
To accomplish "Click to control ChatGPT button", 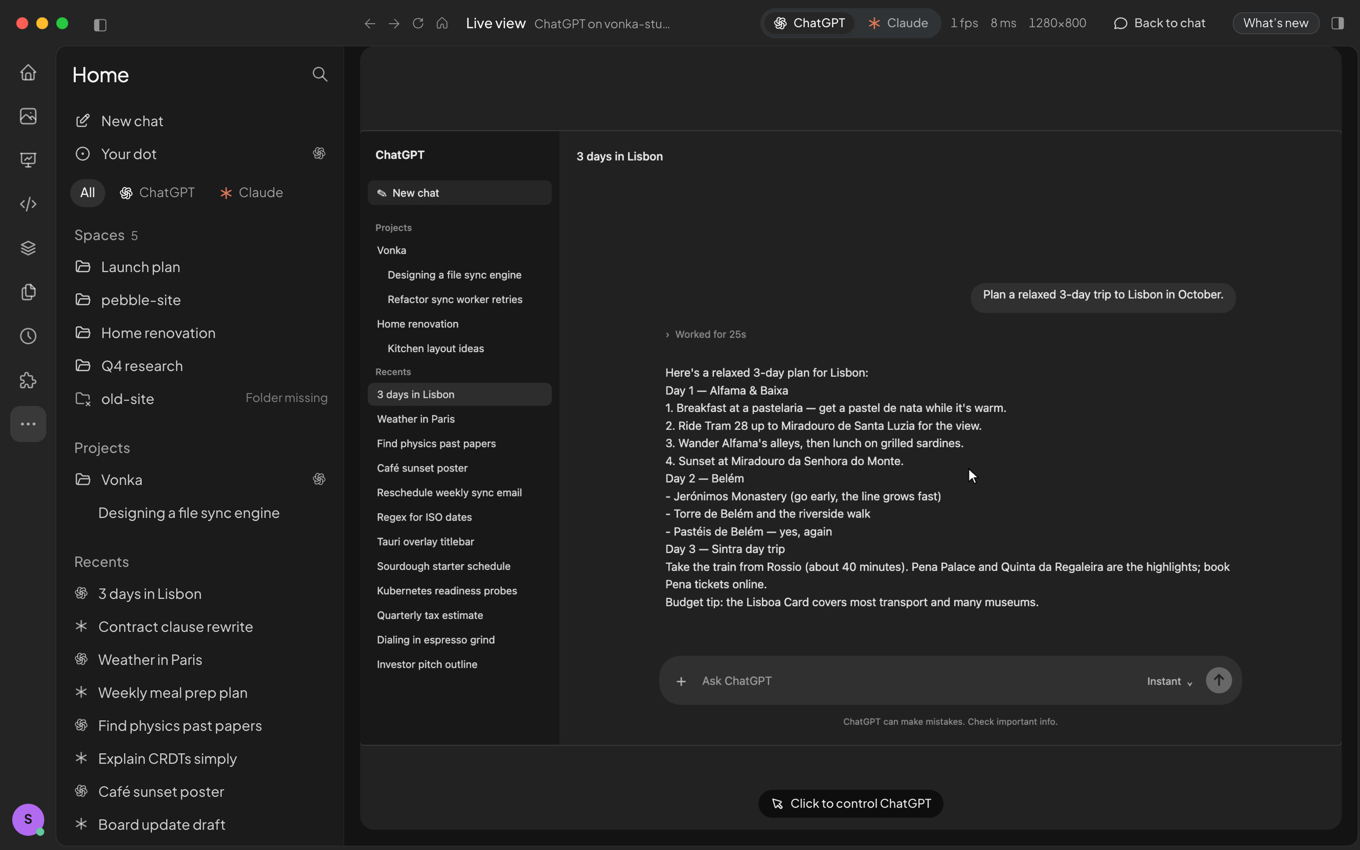I will (850, 803).
